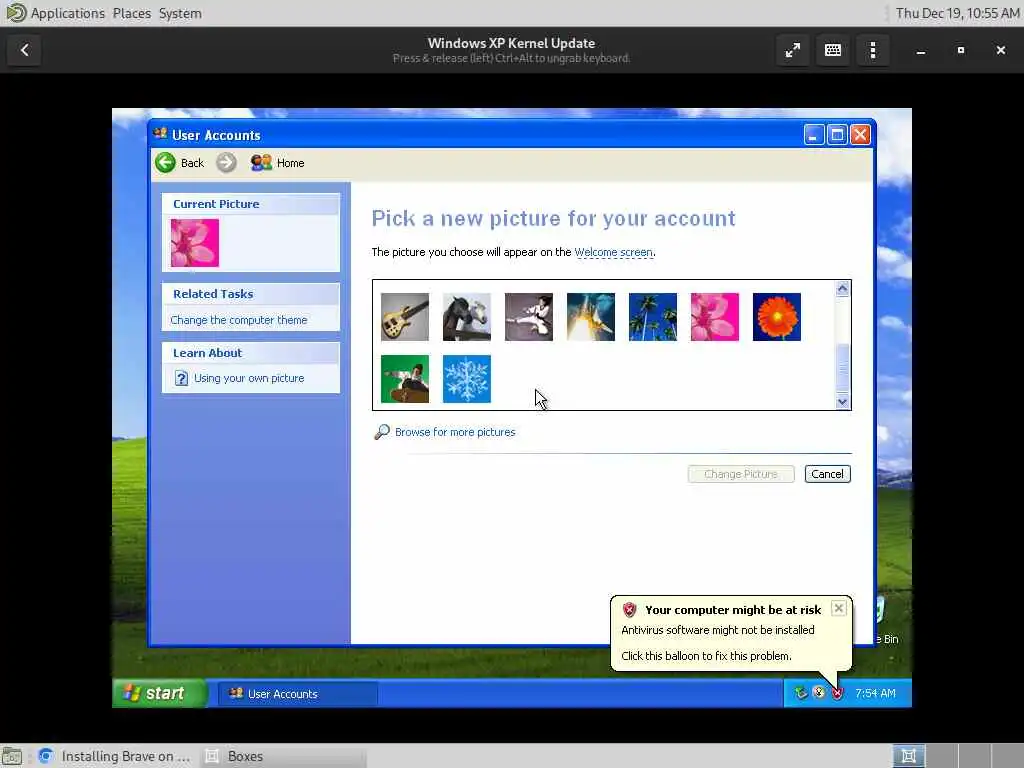The image size is (1024, 768).
Task: Browse for more pictures
Action: 455,432
